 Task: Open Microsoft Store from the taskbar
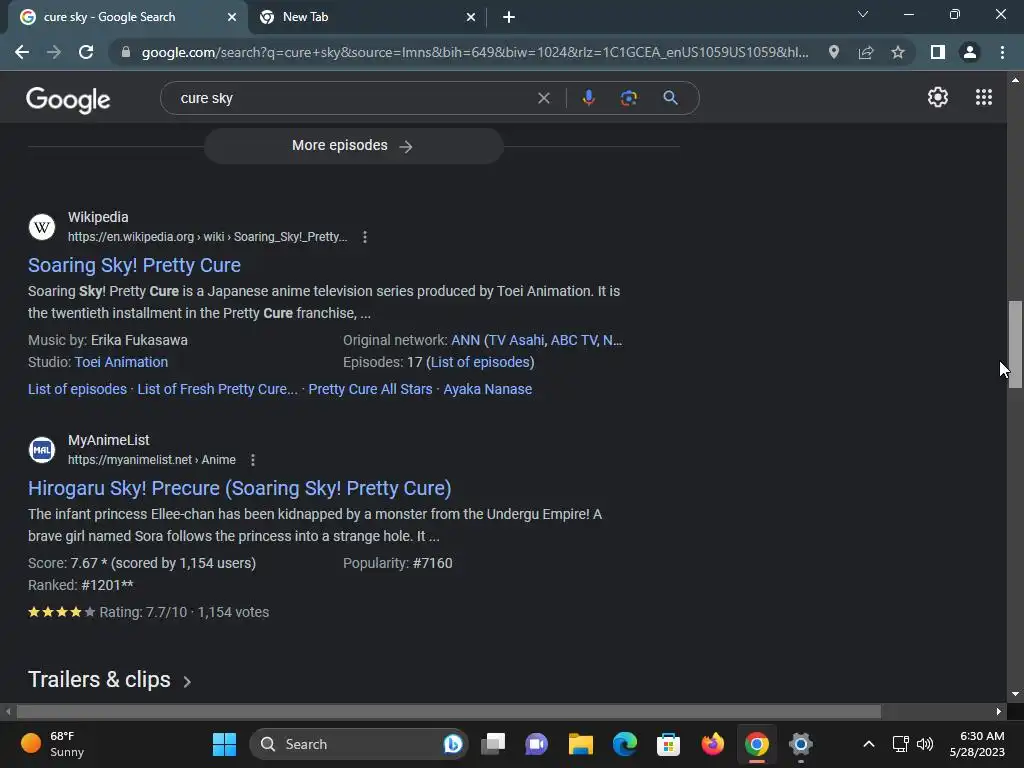tap(668, 744)
